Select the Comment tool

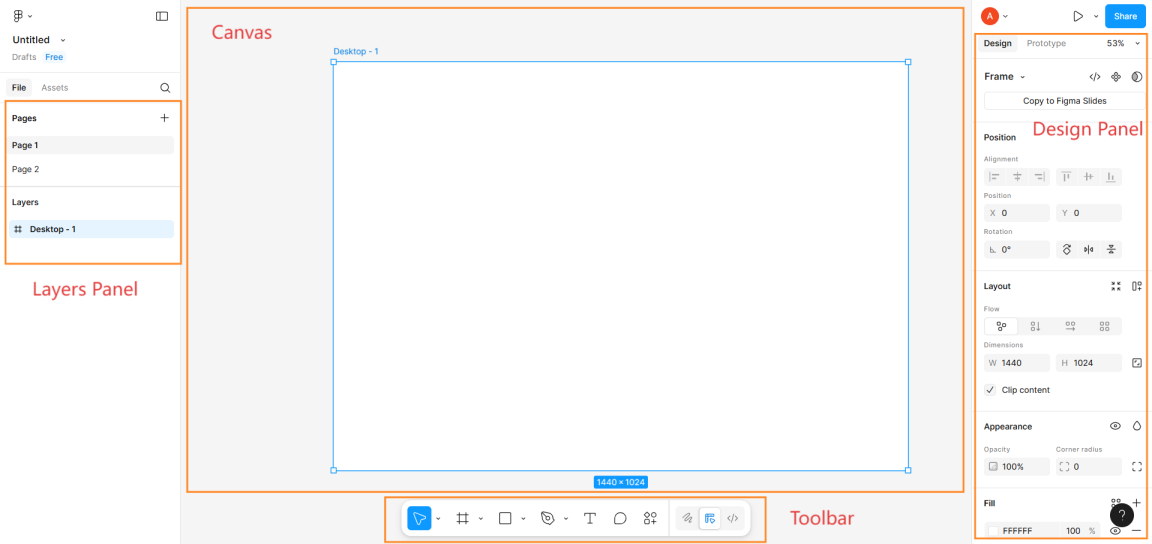pos(620,518)
